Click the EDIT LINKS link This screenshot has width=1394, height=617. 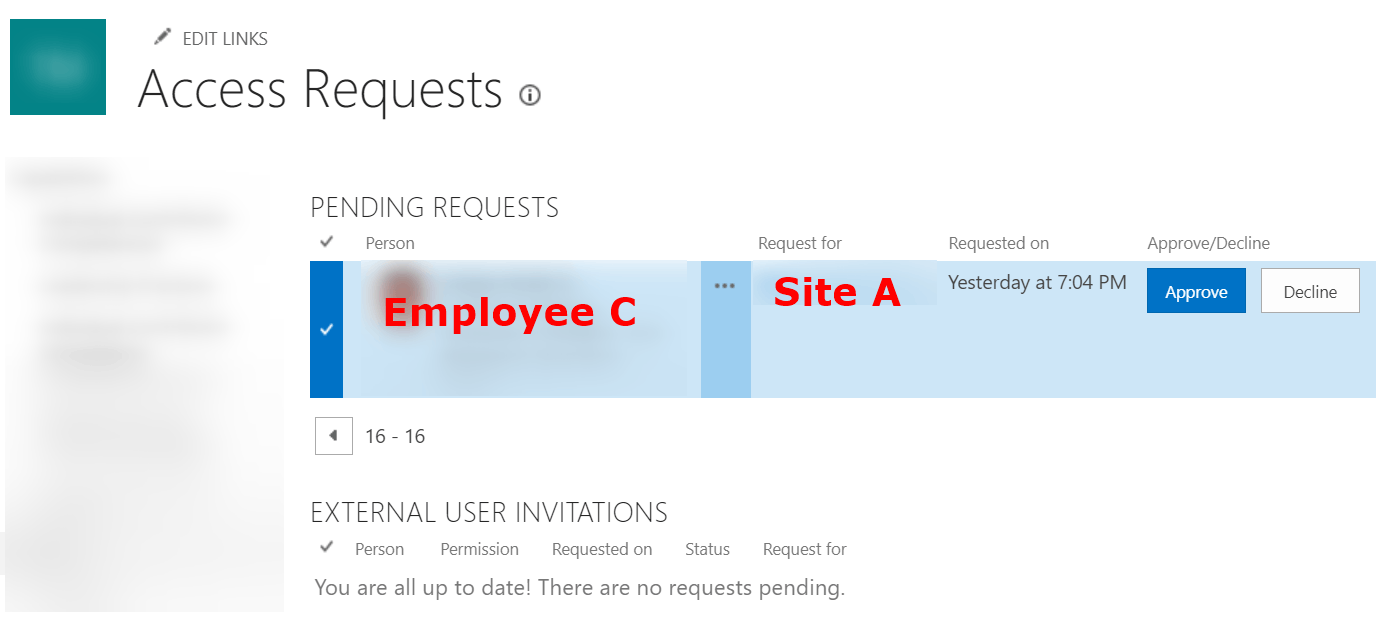coord(225,39)
